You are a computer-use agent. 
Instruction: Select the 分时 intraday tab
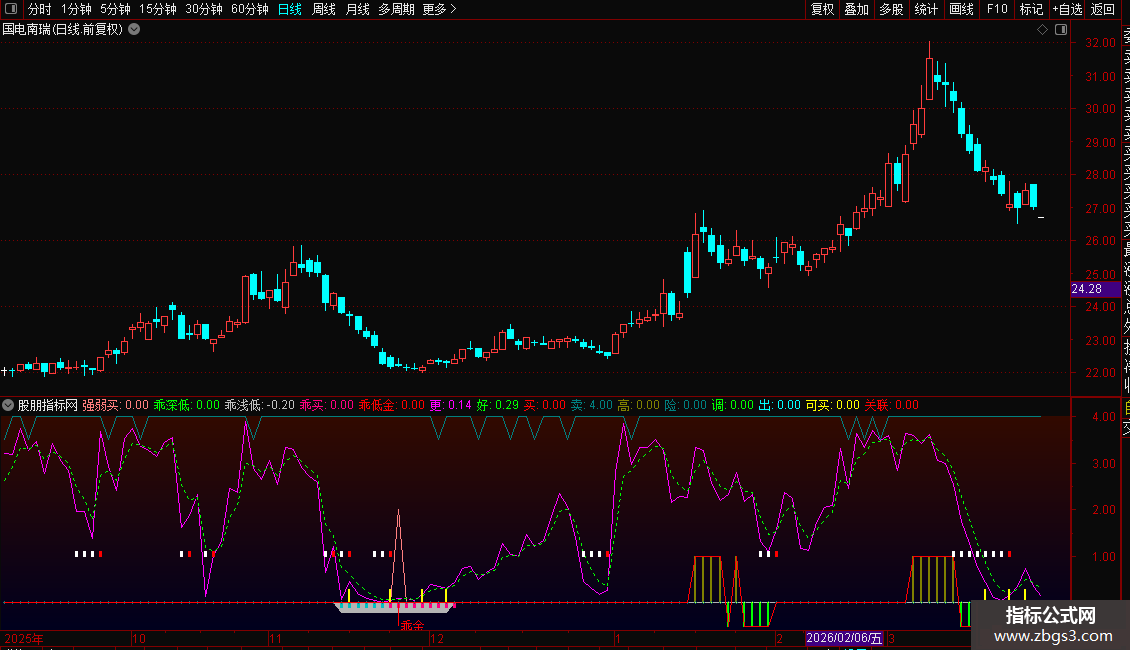pyautogui.click(x=39, y=9)
